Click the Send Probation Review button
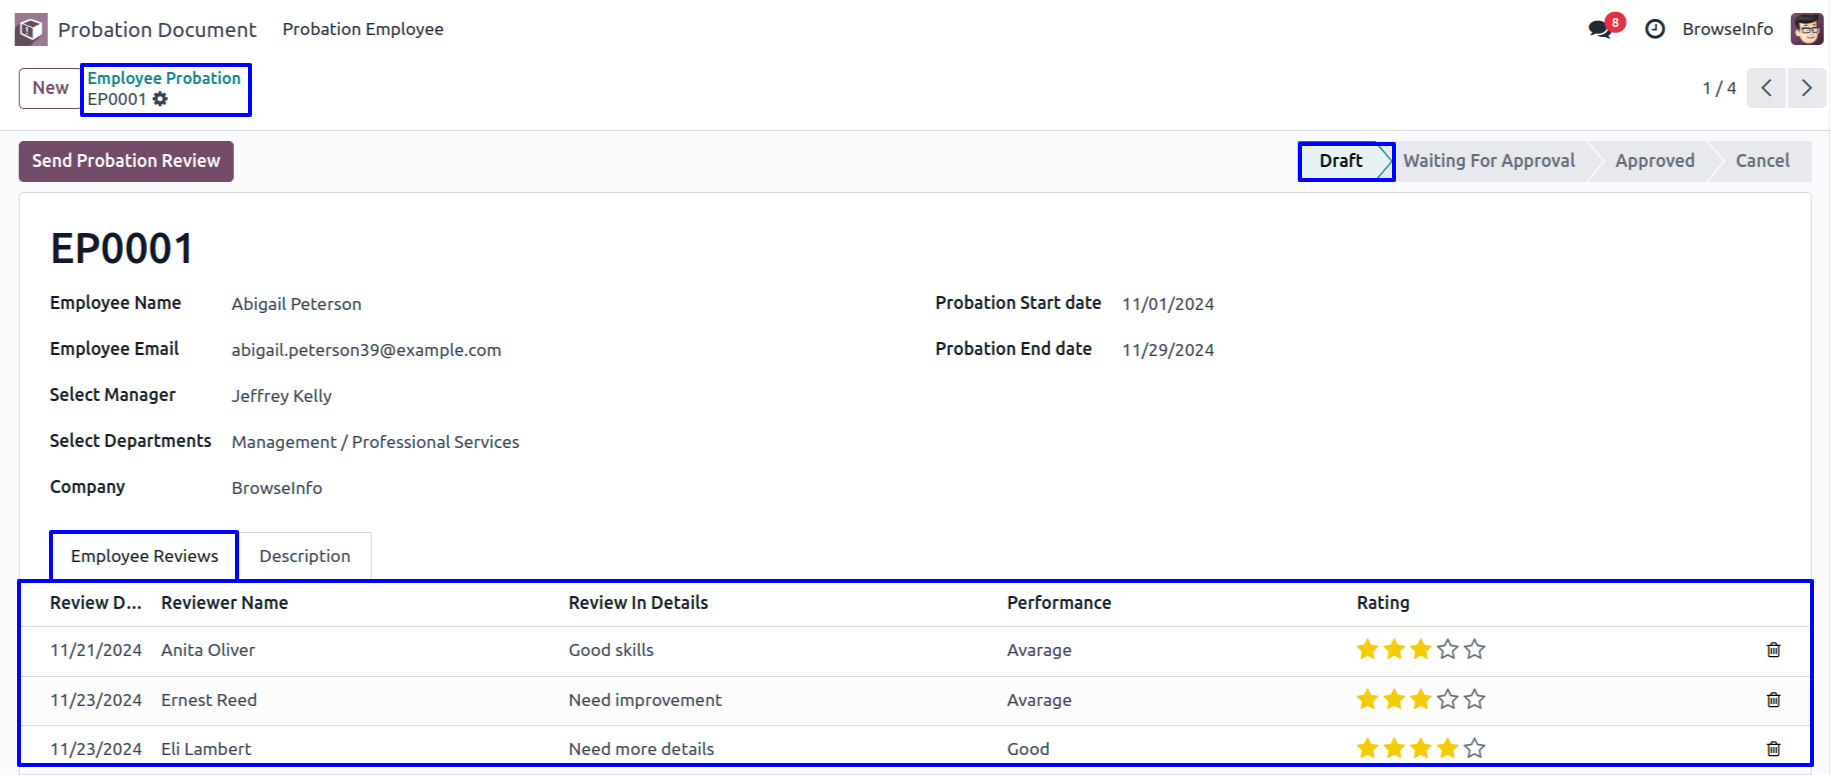 pos(126,161)
